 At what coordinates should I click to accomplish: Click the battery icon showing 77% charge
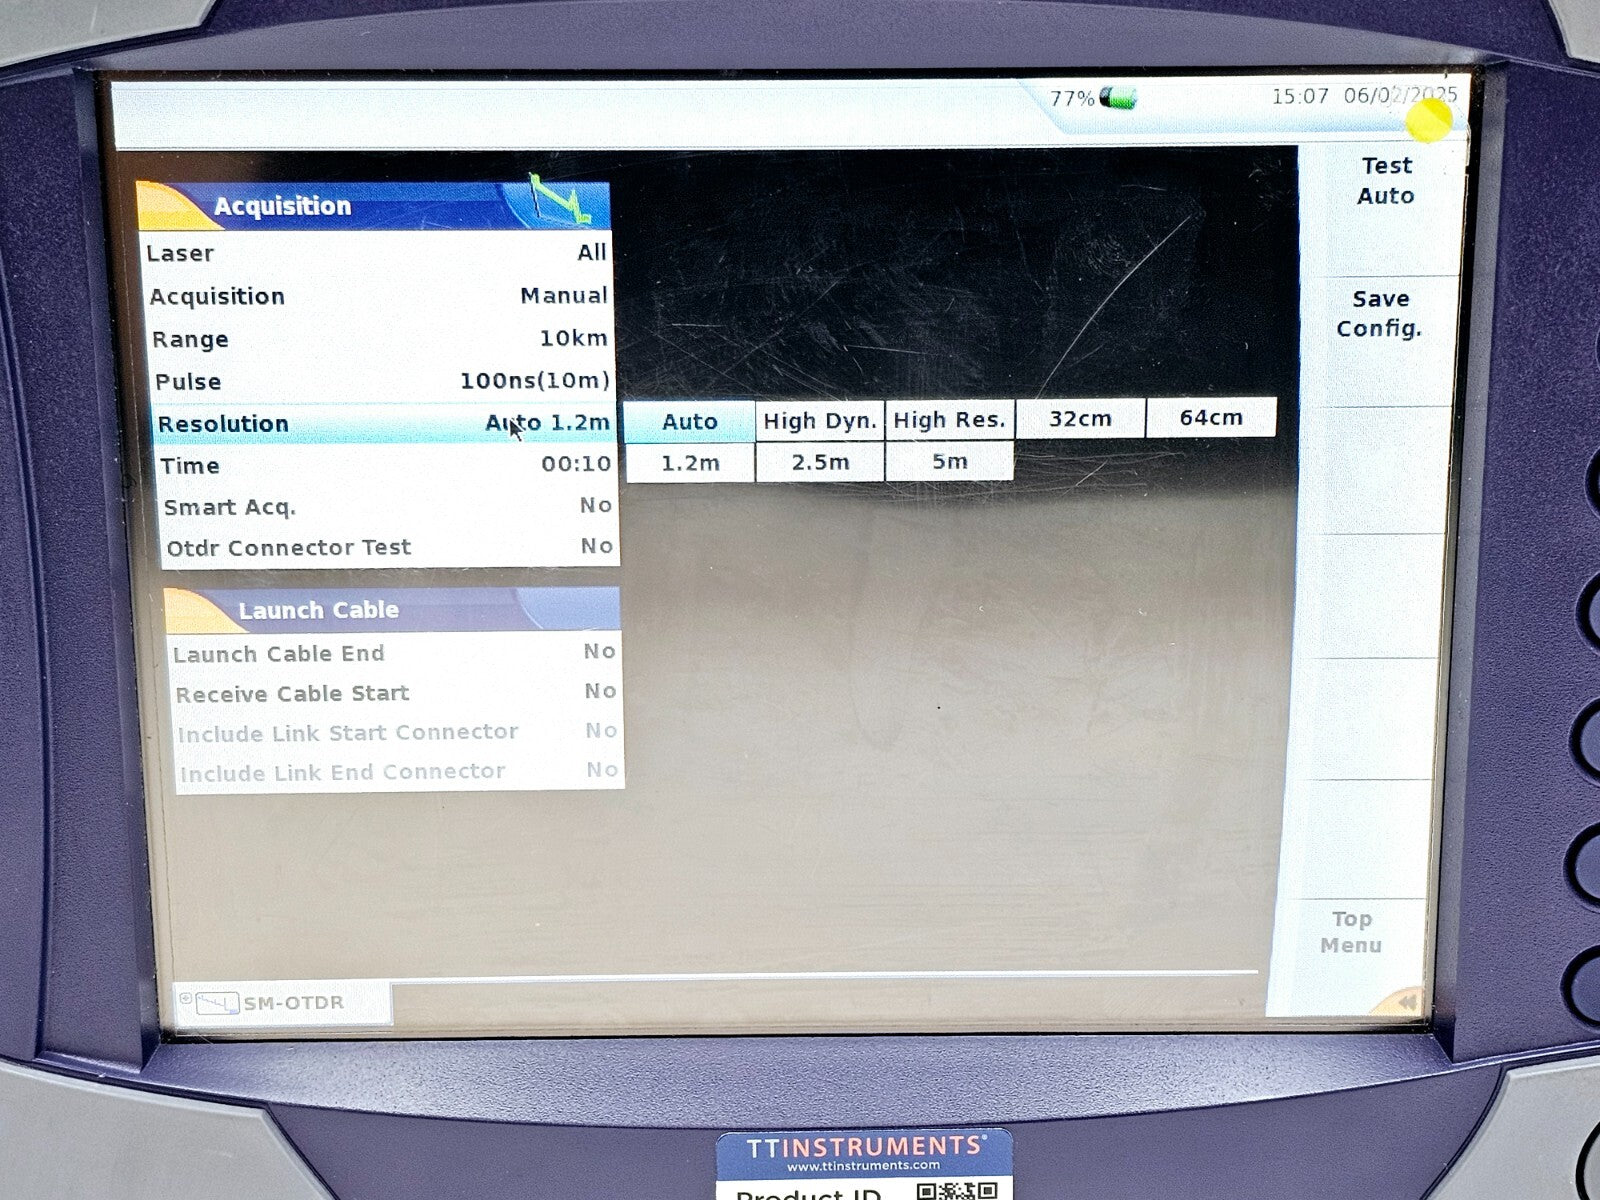tap(1119, 98)
